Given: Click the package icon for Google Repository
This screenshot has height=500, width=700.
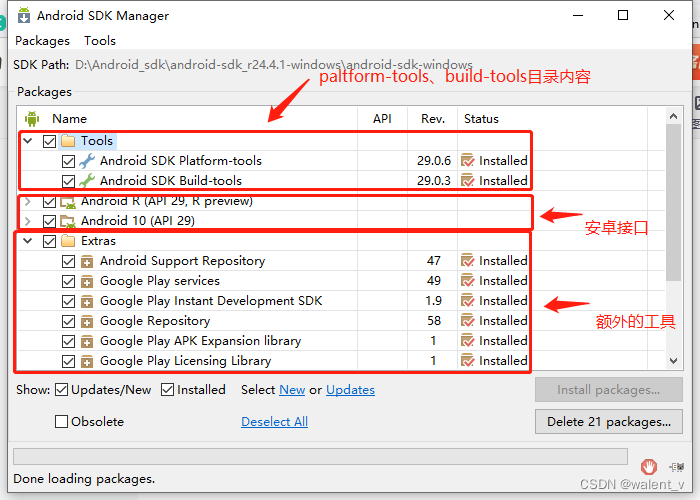Looking at the screenshot, I should (87, 321).
